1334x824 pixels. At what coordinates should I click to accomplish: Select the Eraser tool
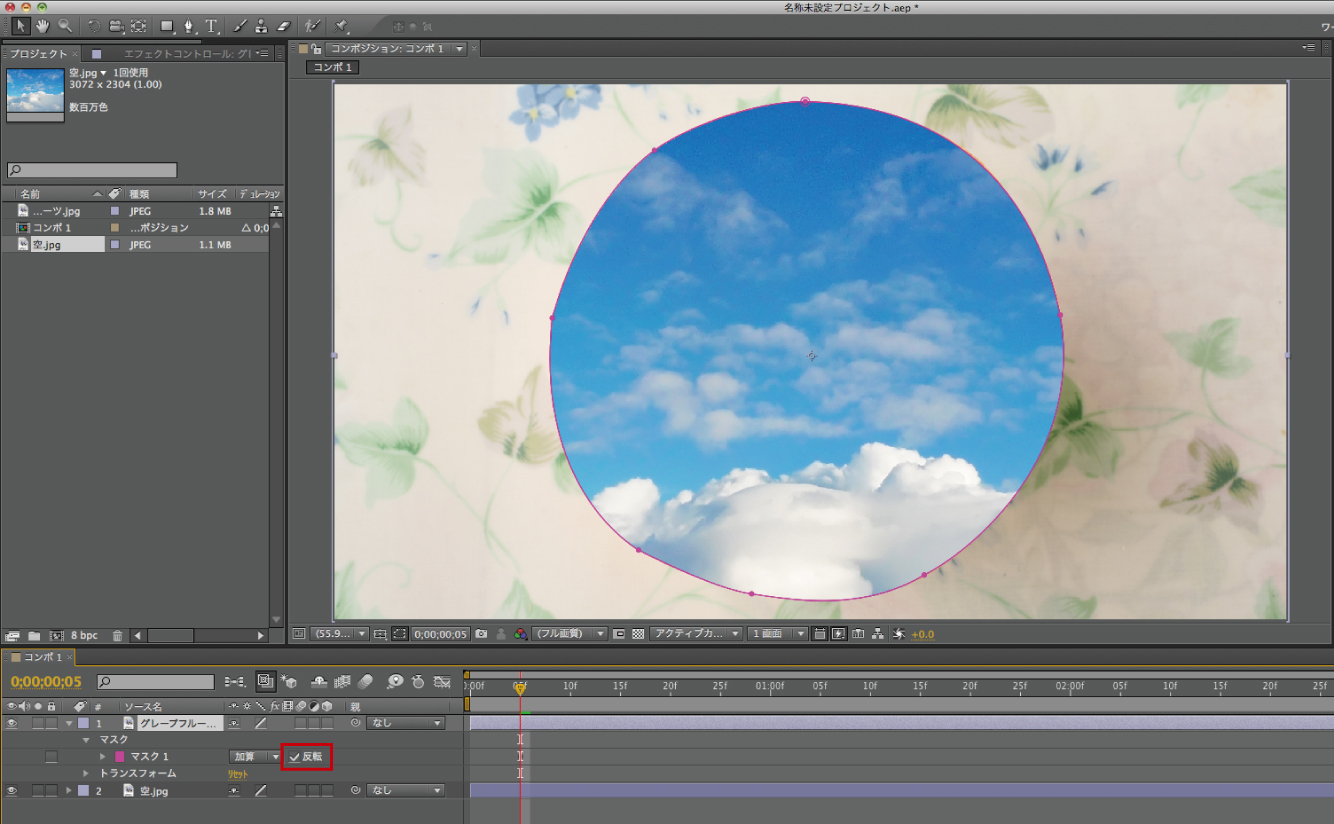(282, 26)
